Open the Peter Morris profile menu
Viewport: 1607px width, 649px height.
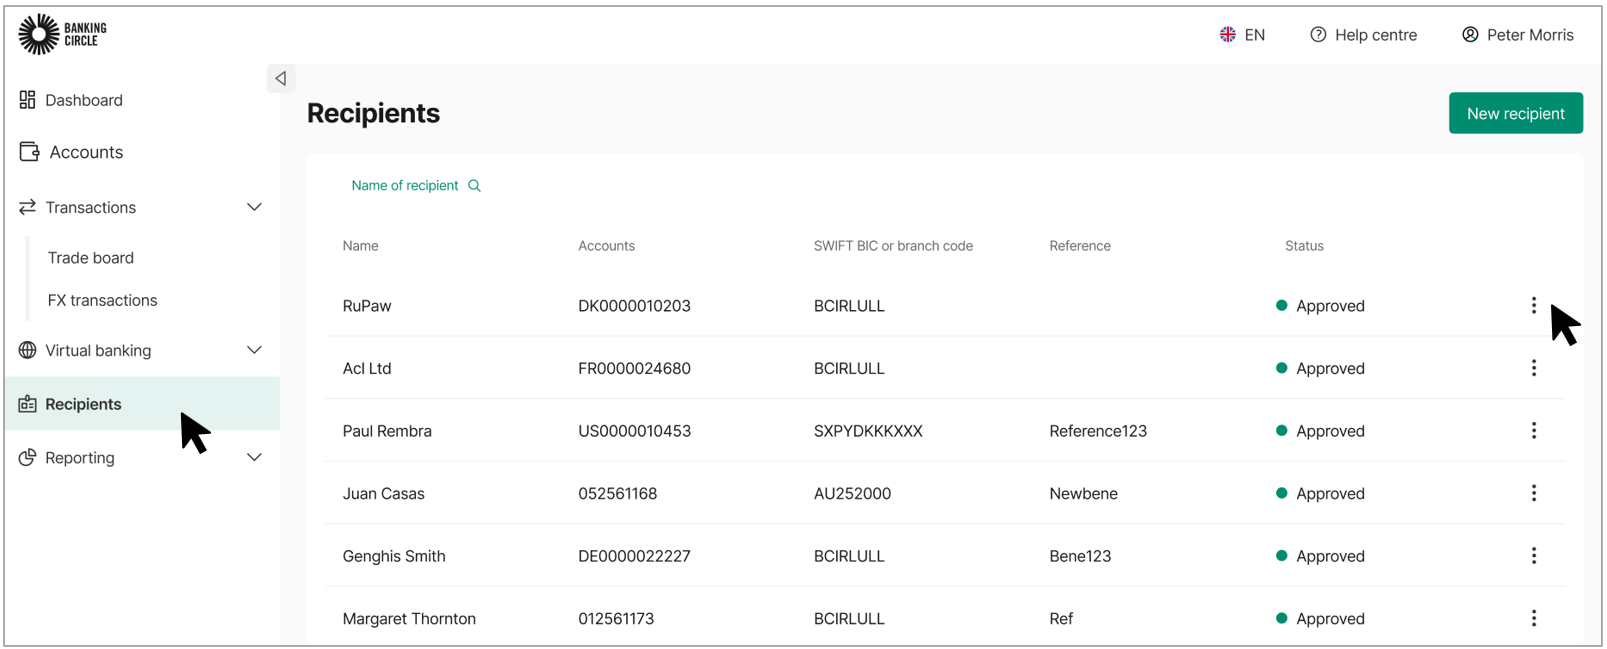[1518, 35]
